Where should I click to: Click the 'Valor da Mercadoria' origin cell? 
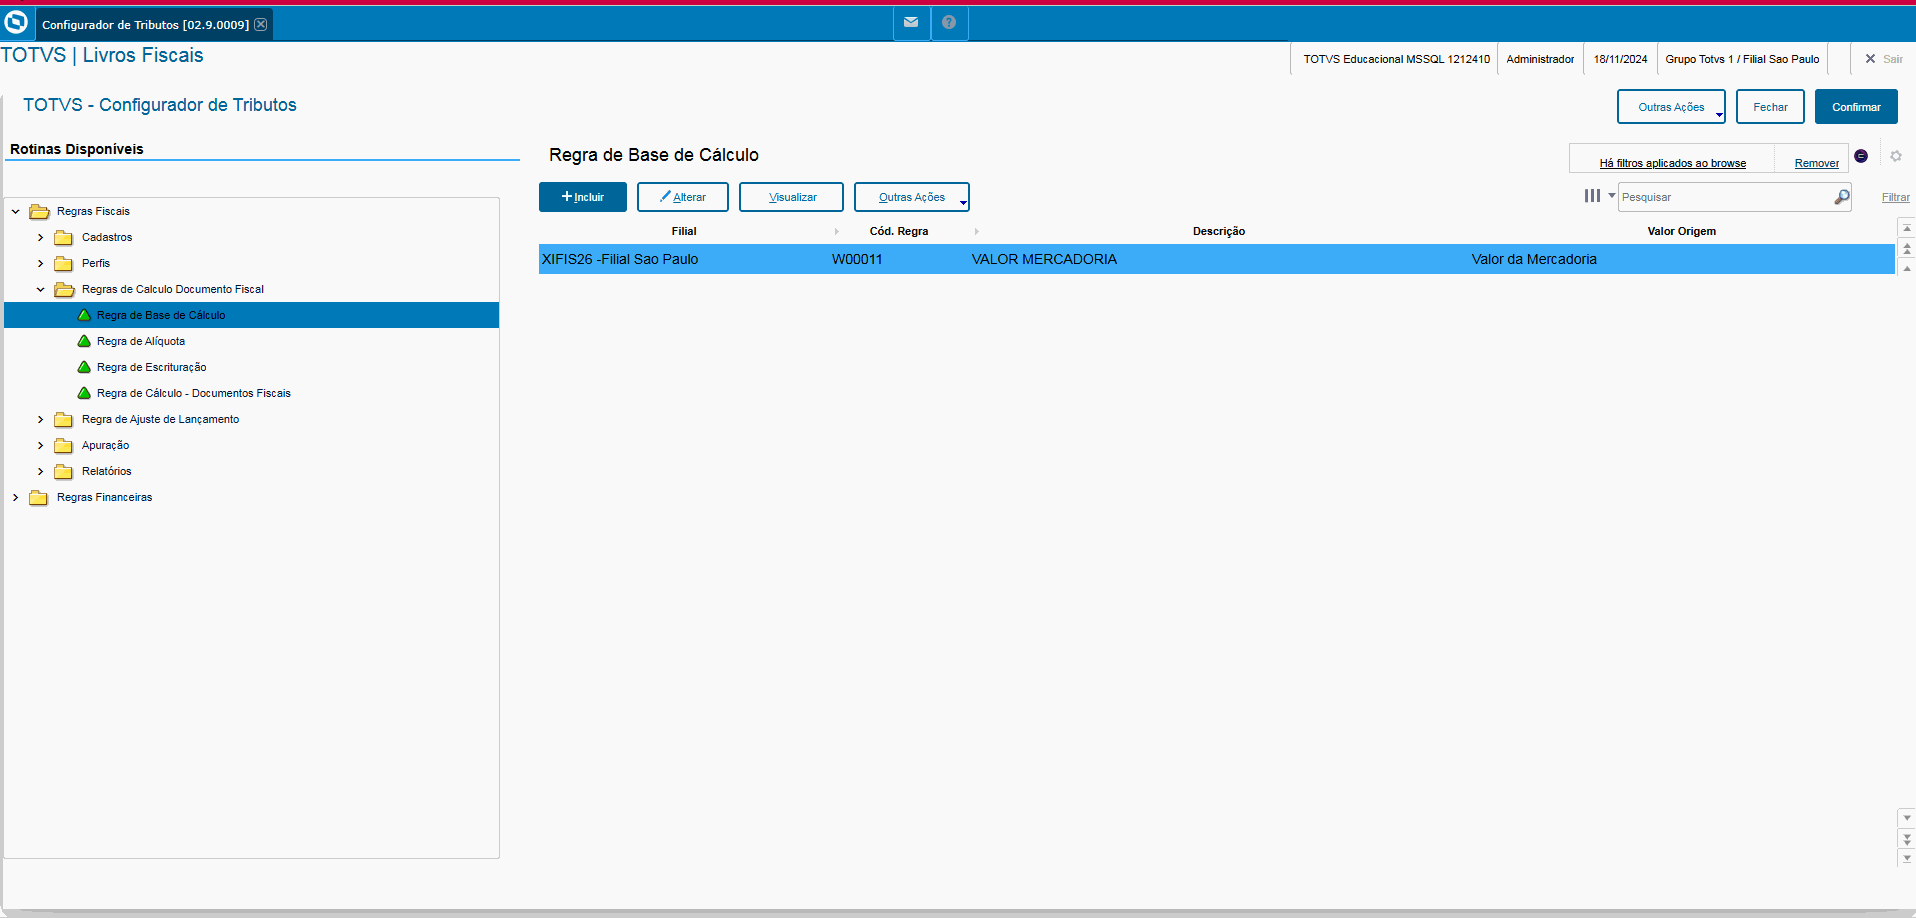click(x=1534, y=259)
